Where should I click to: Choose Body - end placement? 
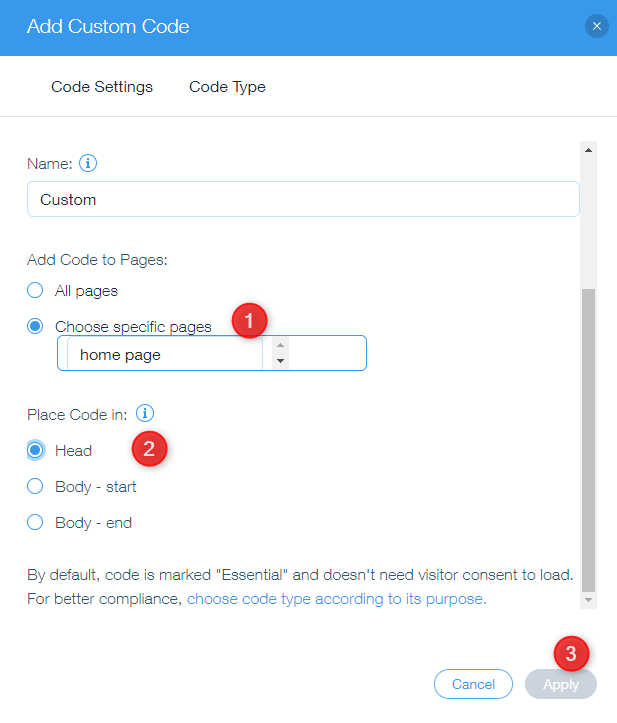(x=36, y=522)
